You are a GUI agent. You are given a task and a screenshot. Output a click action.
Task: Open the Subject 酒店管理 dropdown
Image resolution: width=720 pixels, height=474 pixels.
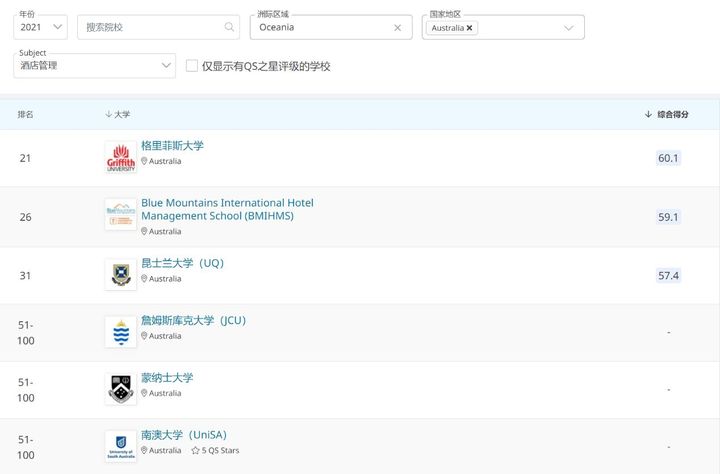coord(95,66)
